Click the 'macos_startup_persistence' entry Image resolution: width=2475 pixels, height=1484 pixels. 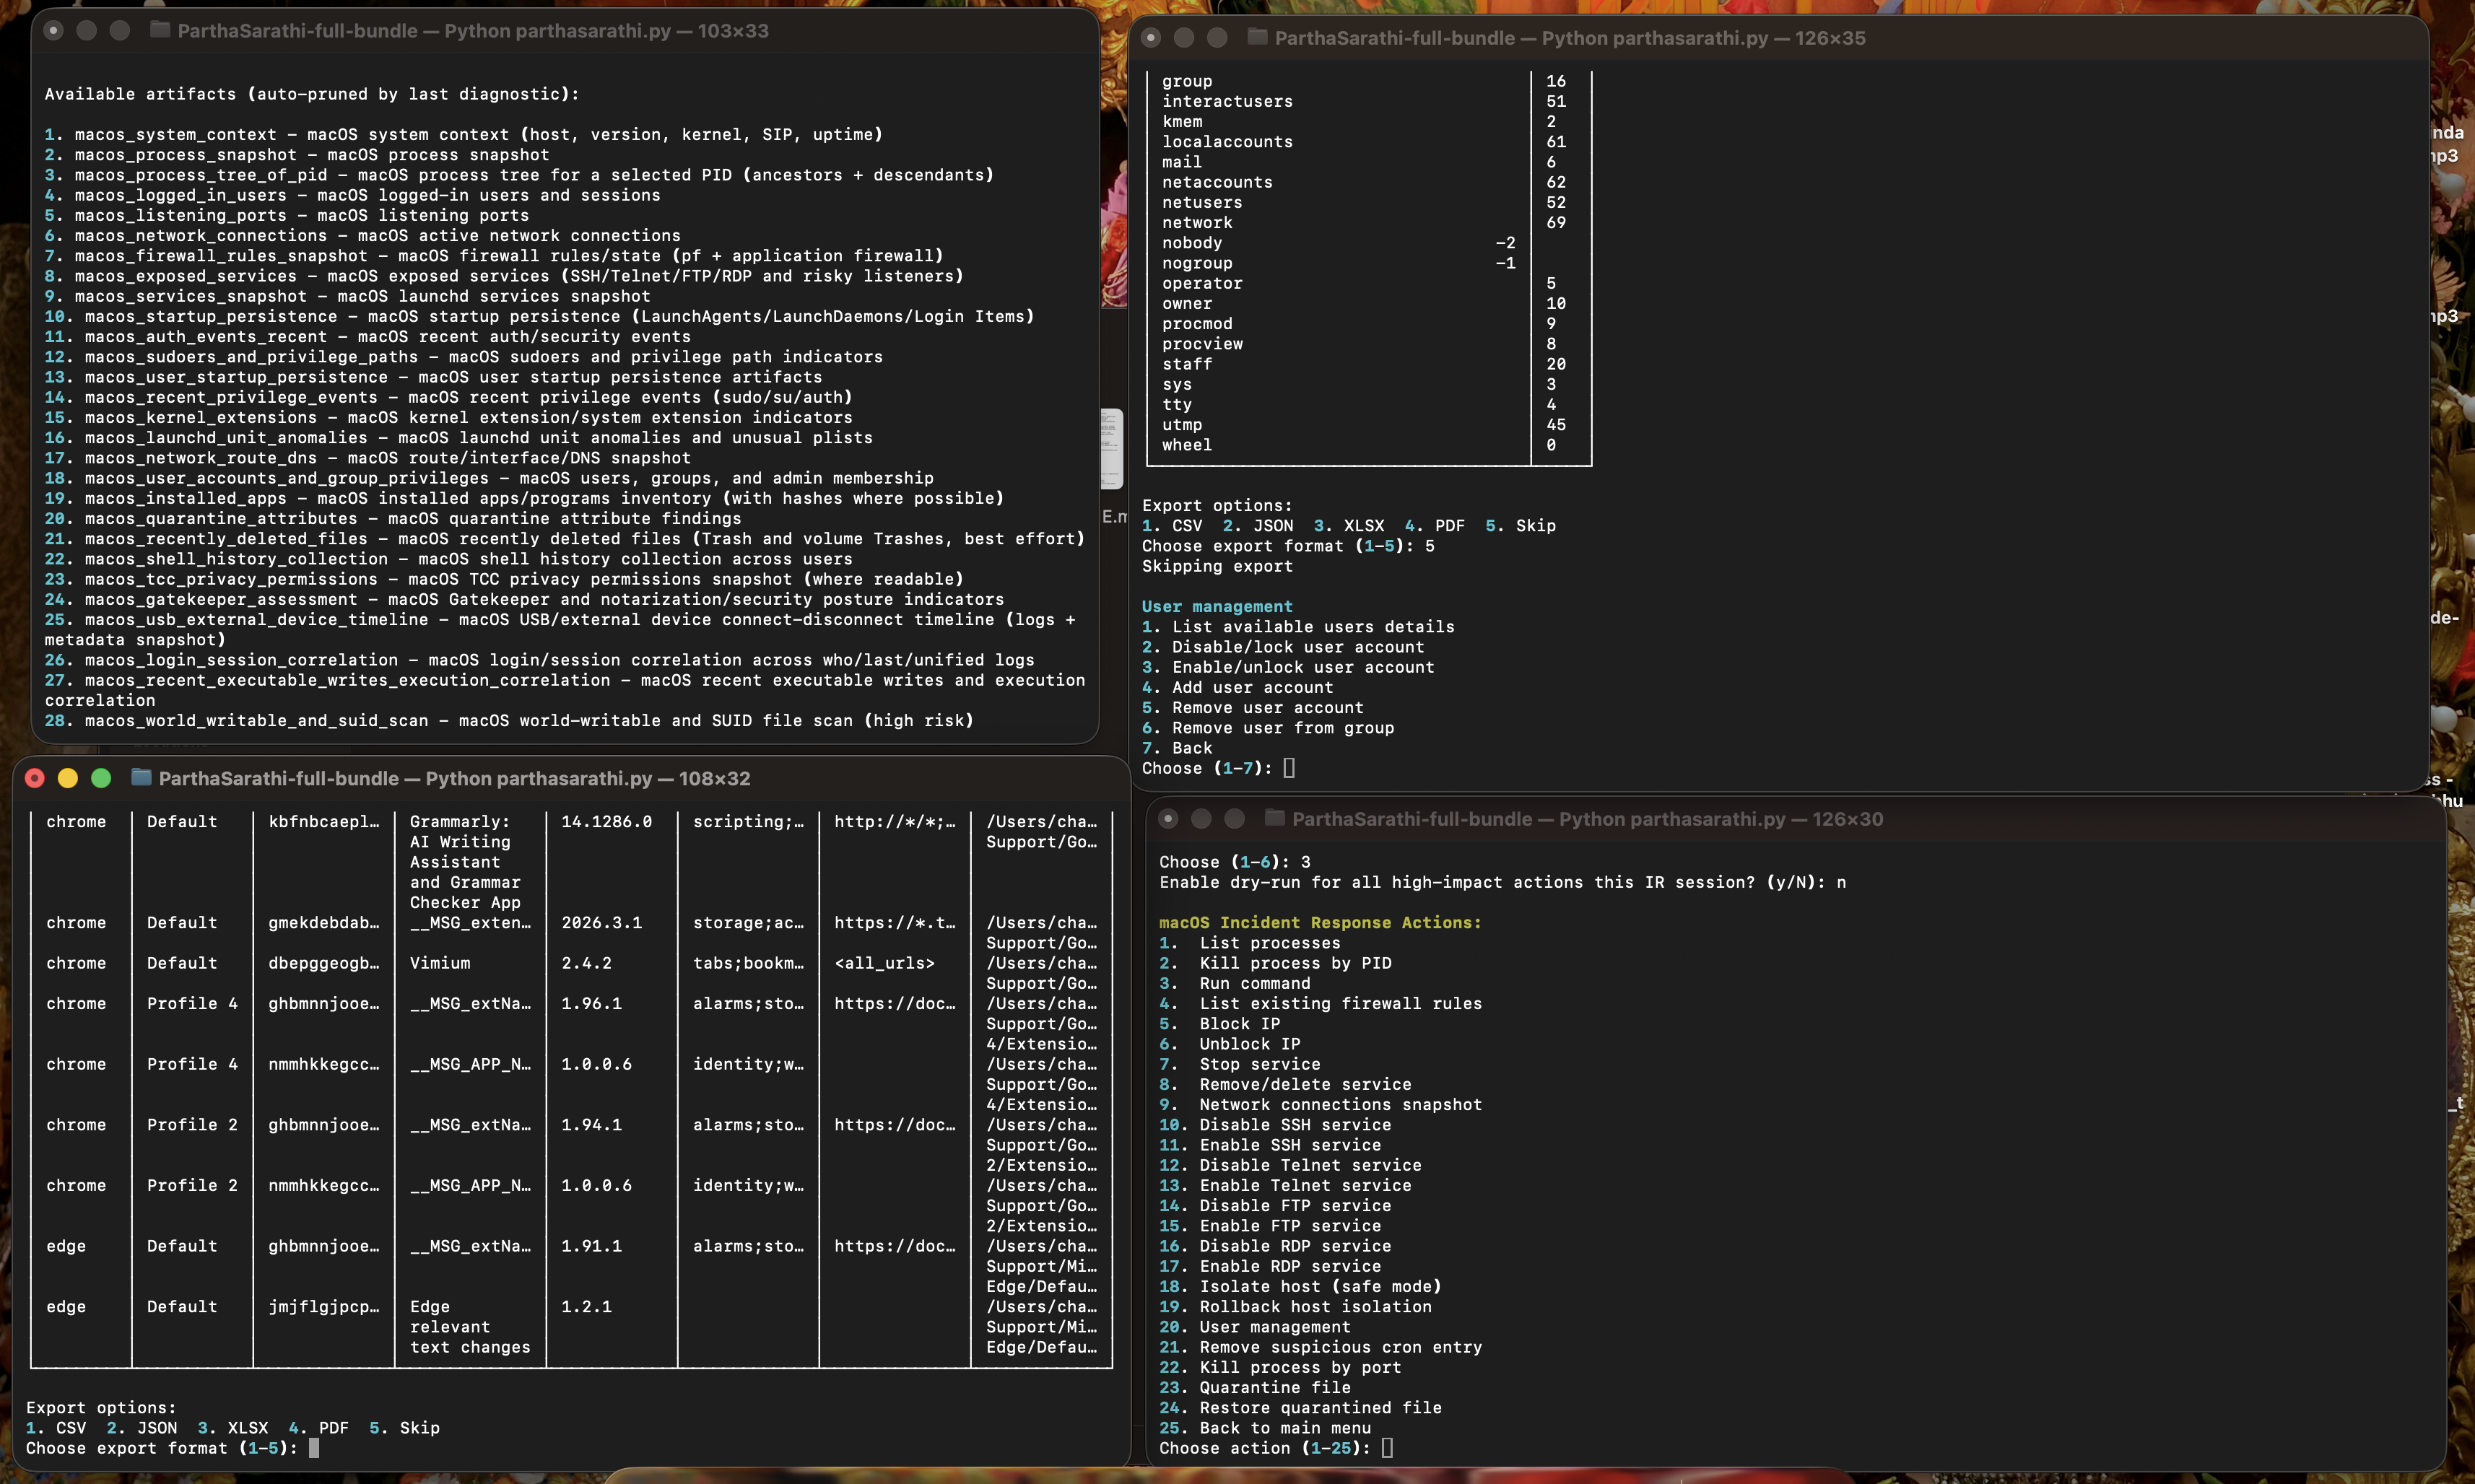539,316
